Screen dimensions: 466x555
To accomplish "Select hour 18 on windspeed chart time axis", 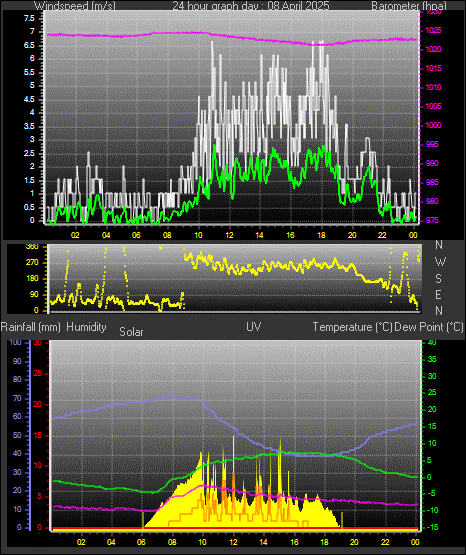I will point(322,235).
